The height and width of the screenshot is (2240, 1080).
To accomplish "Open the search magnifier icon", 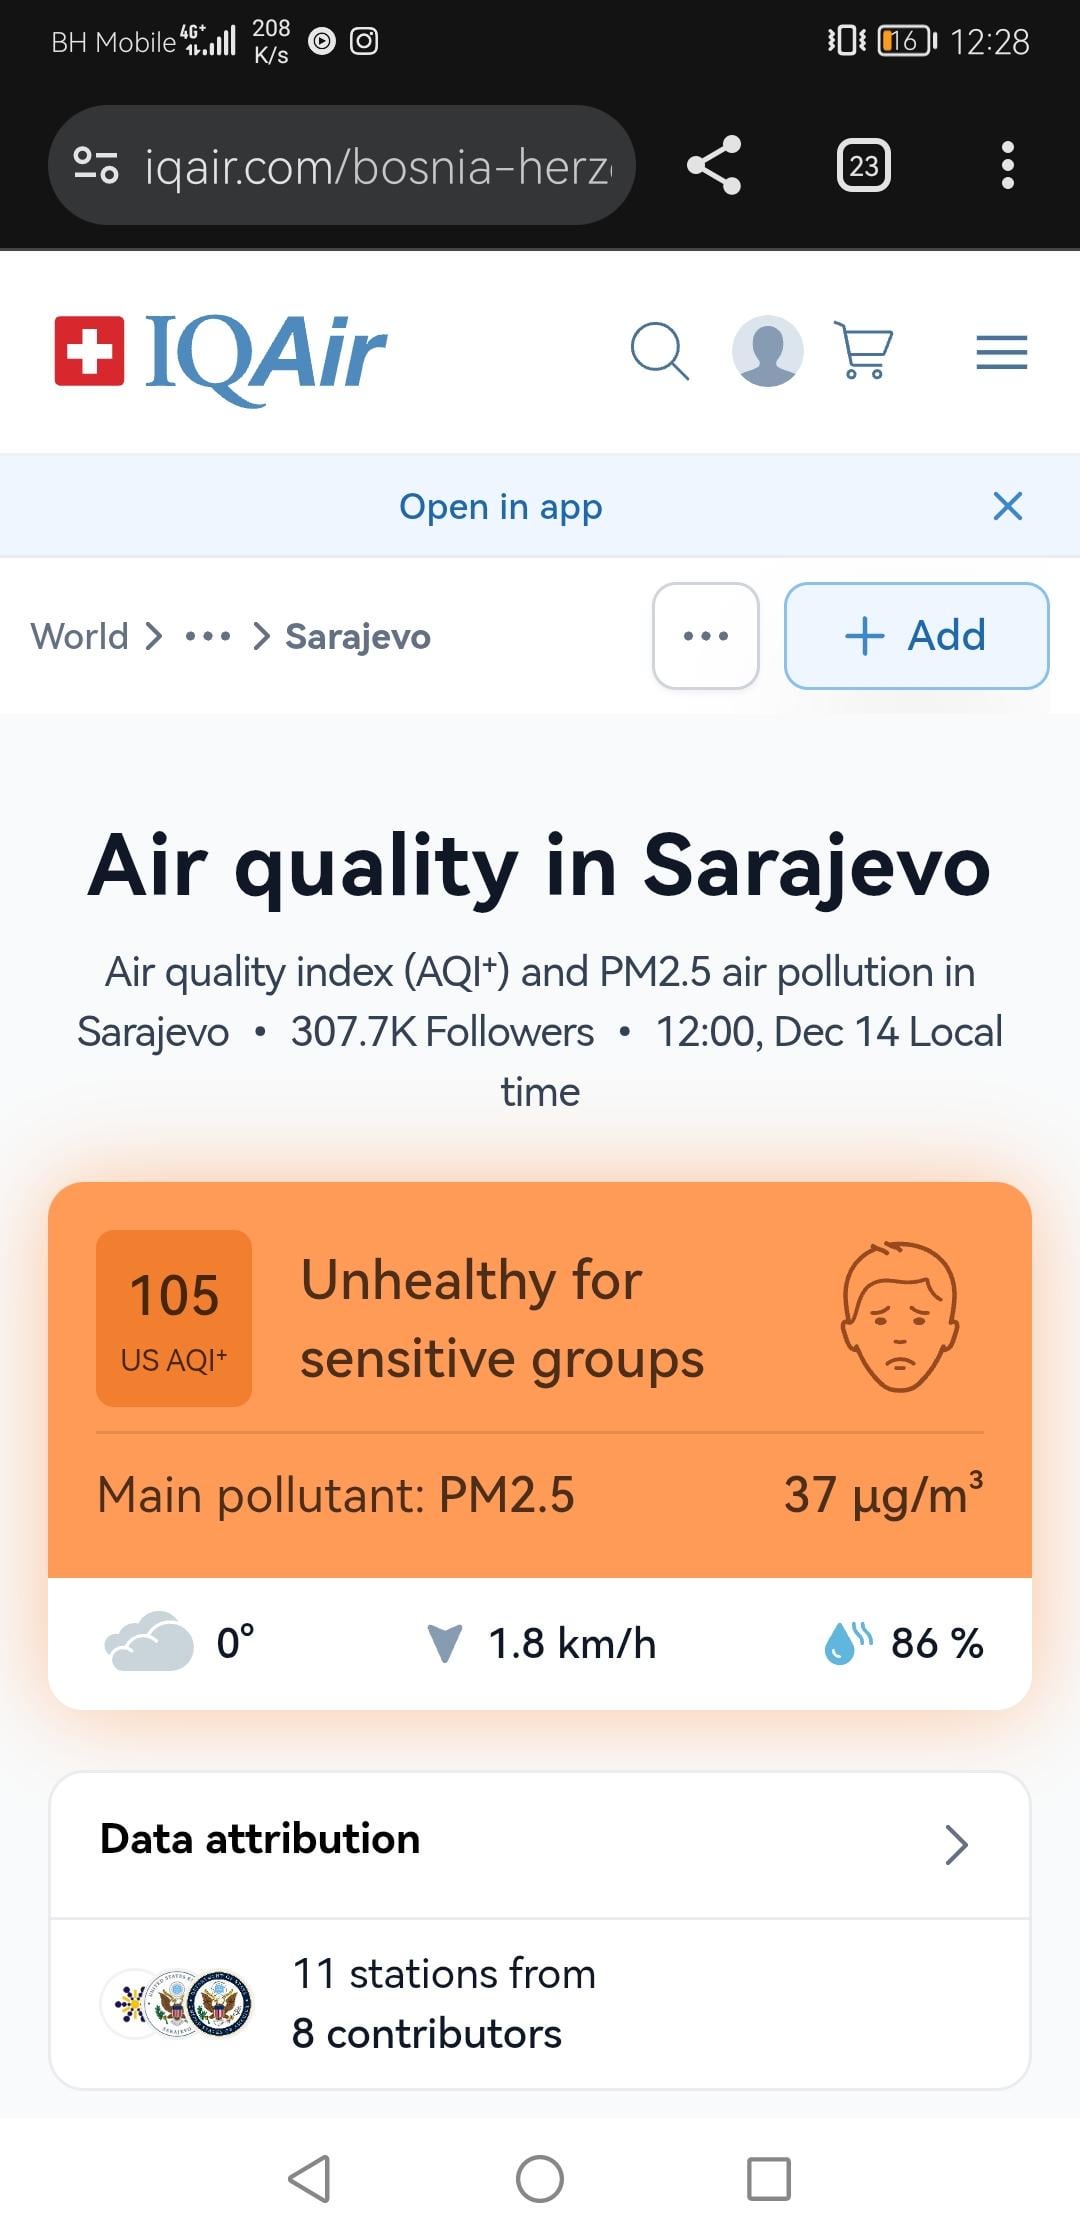I will coord(659,351).
